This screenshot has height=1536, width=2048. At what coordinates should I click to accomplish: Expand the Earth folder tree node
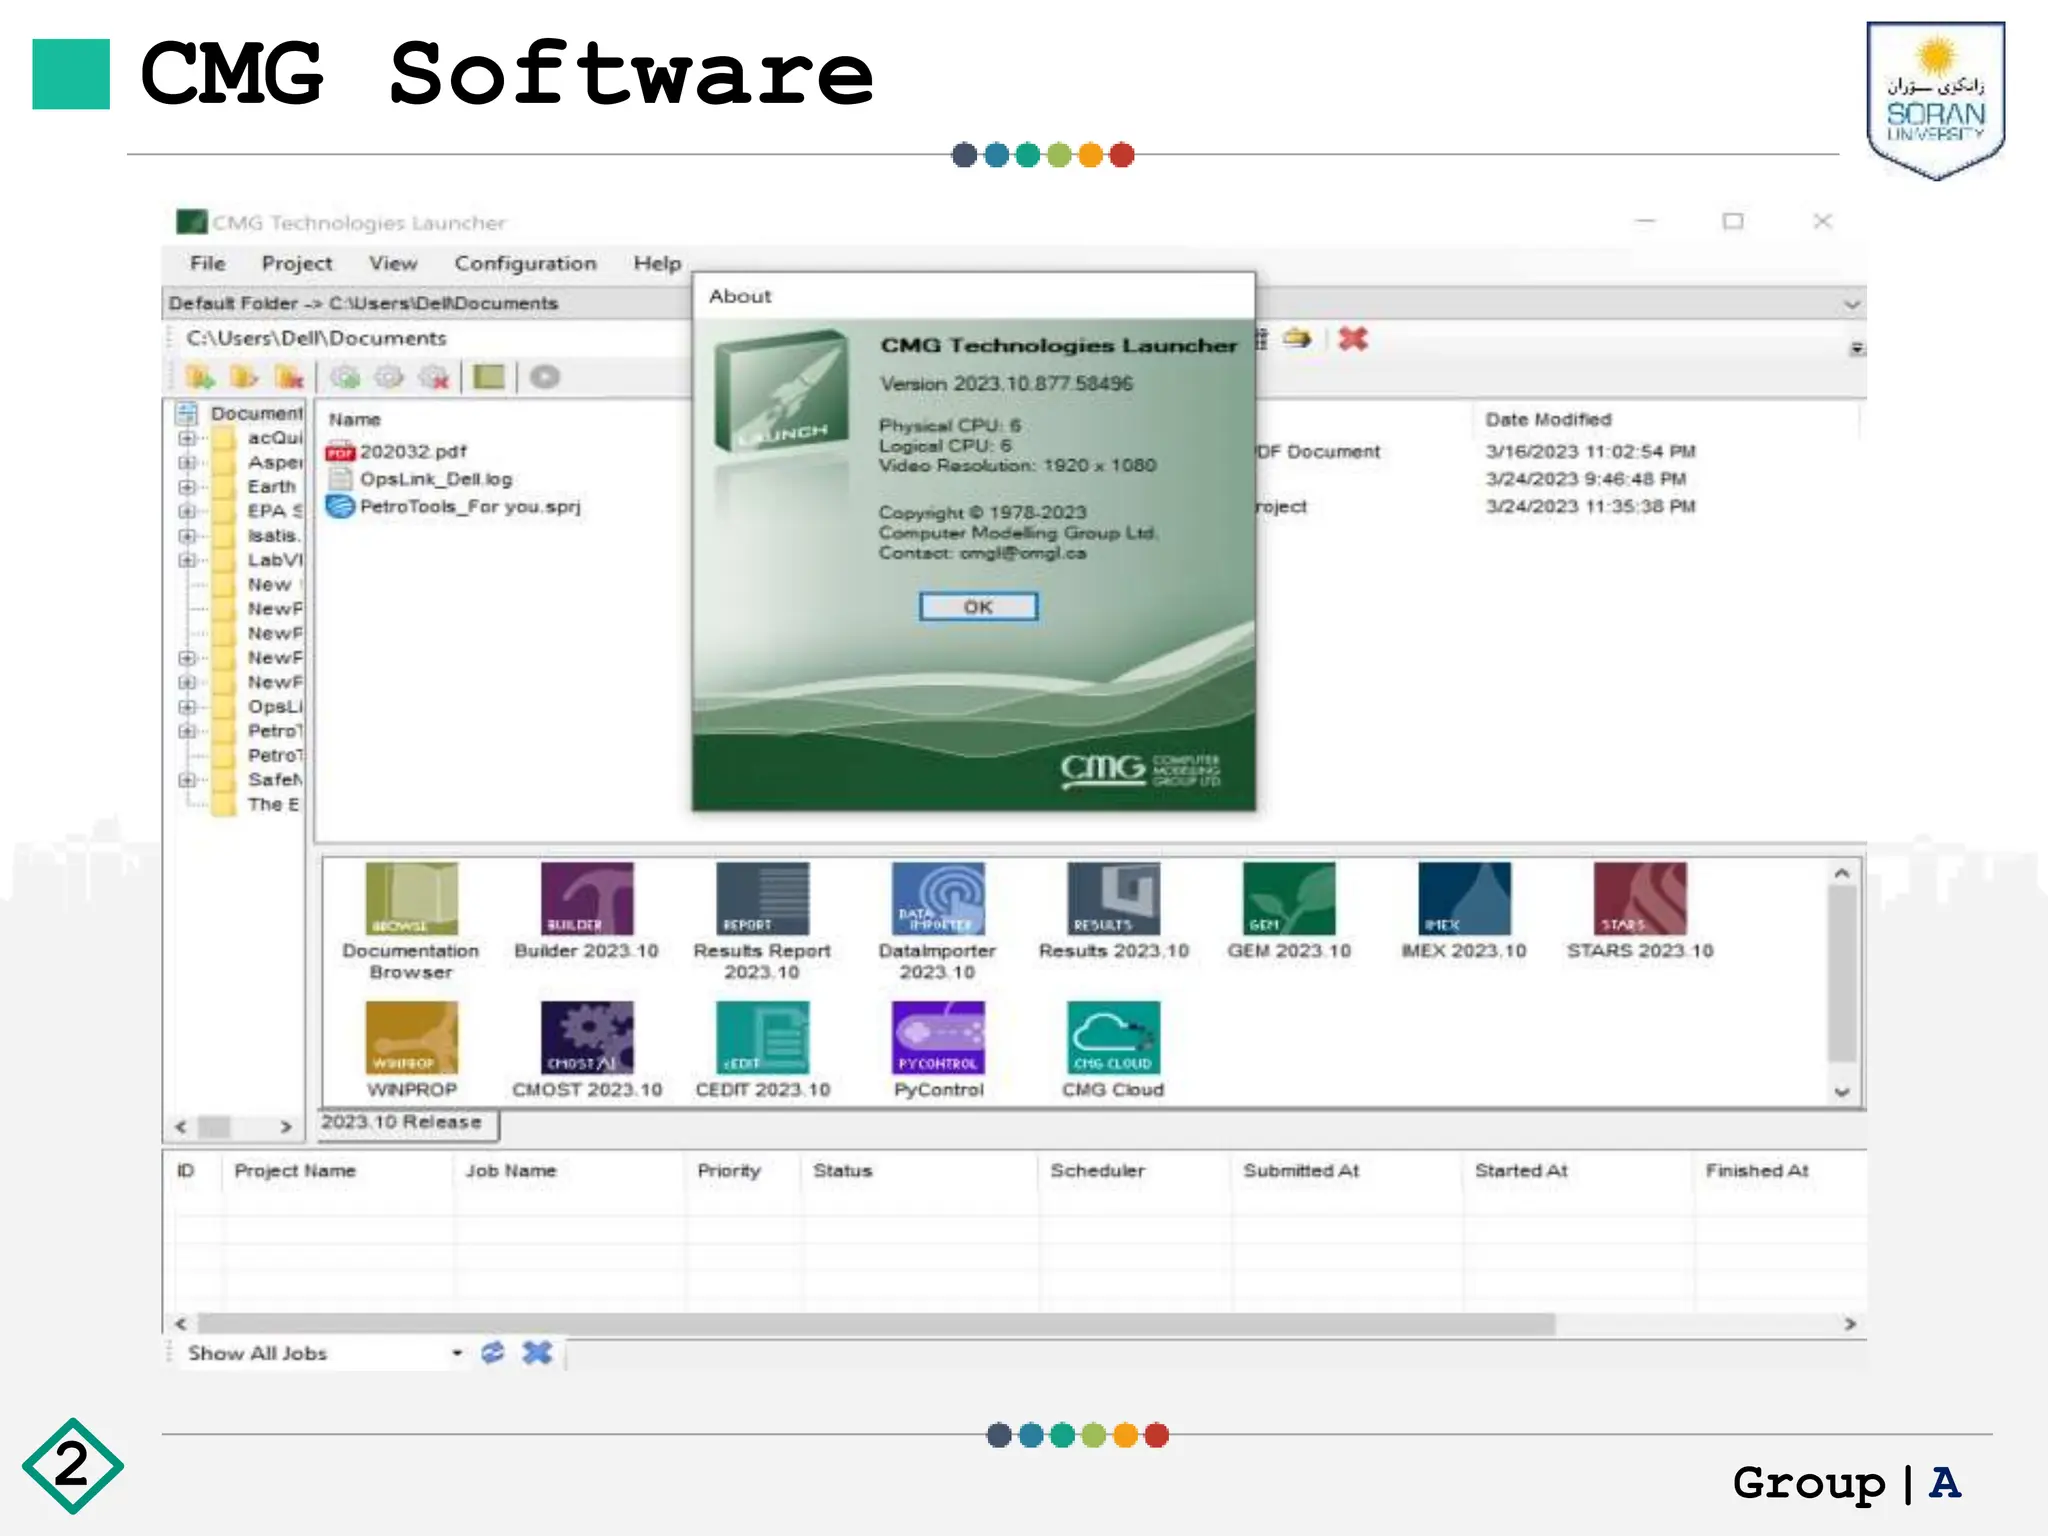point(187,487)
